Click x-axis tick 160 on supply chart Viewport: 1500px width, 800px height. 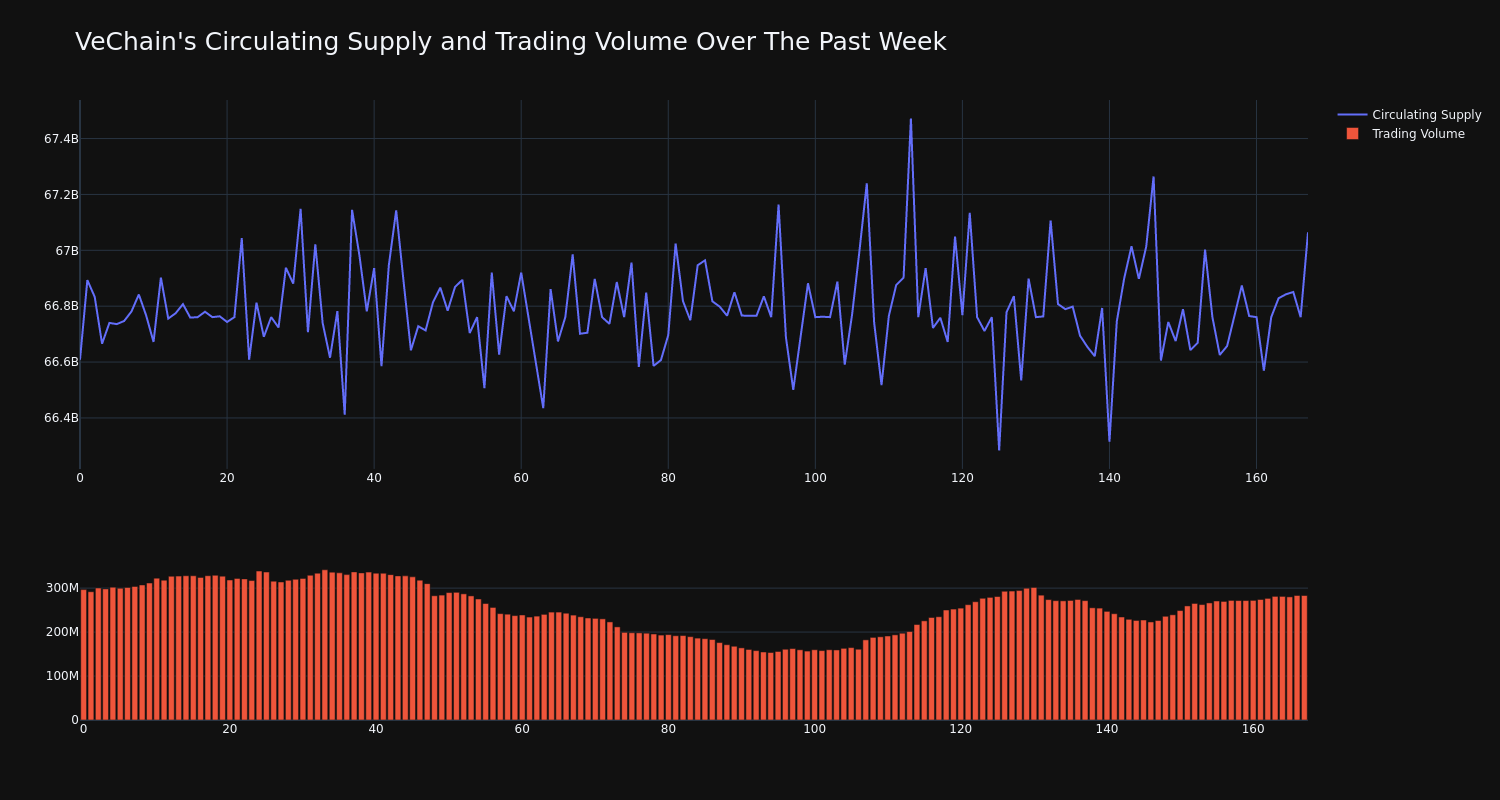coord(1256,478)
